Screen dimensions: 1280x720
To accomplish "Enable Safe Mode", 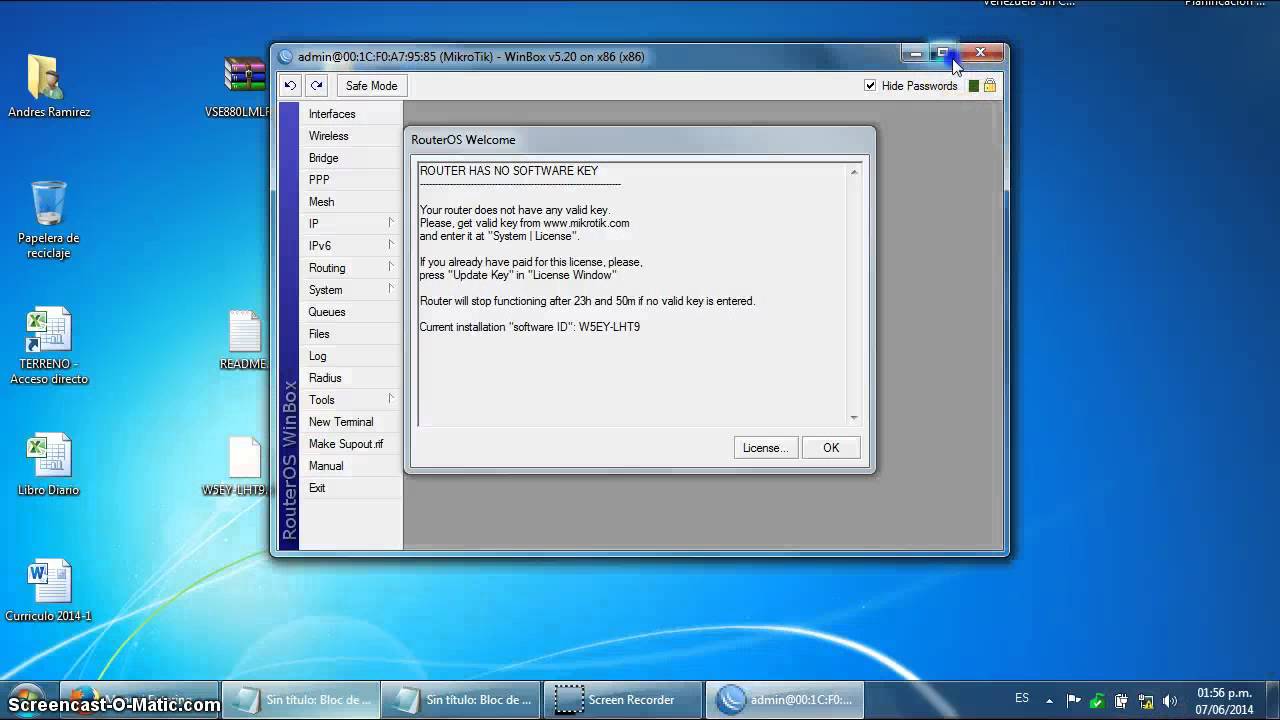I will click(x=371, y=86).
